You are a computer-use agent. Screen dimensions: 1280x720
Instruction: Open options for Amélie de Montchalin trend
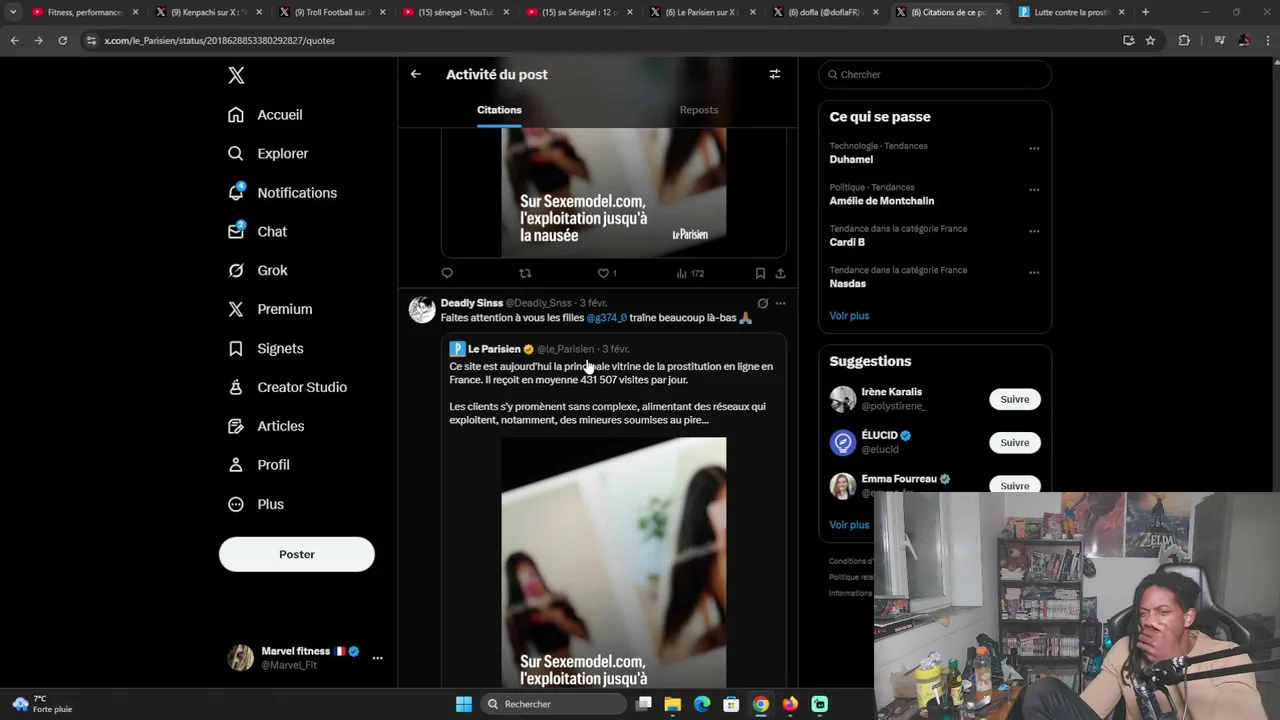1034,190
